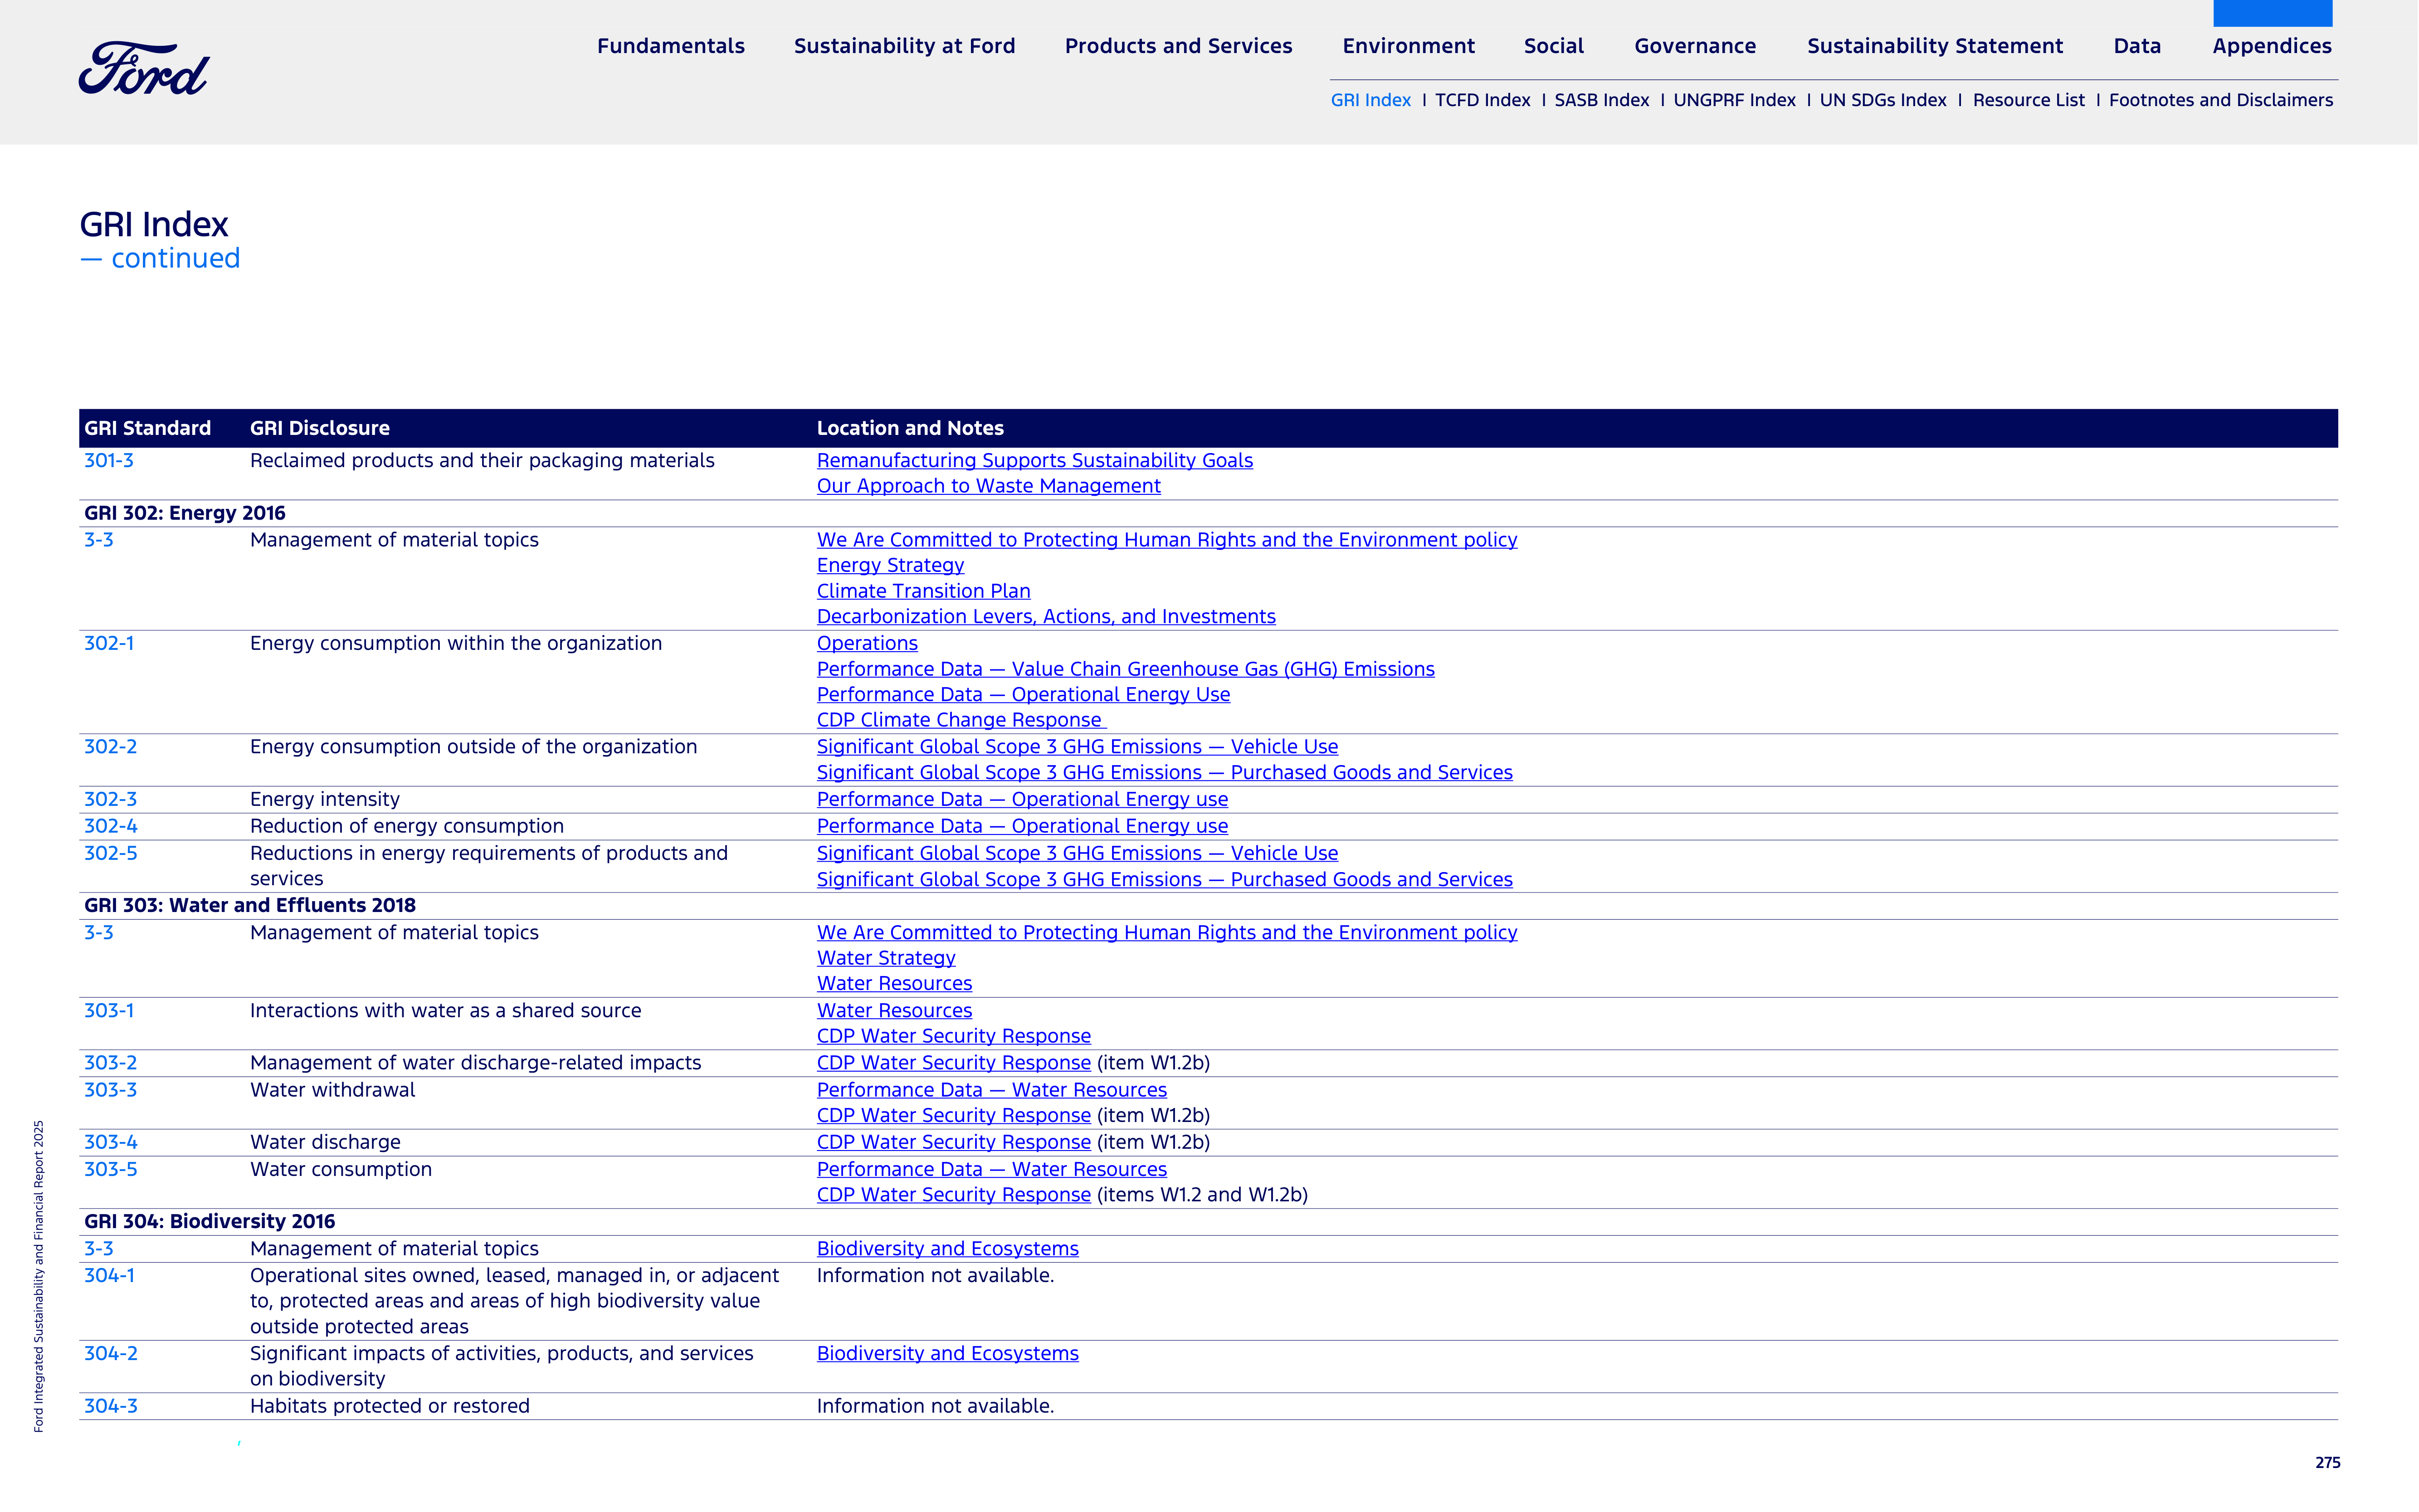Open CDP Climate Change Response link
Image resolution: width=2419 pixels, height=1512 pixels.
961,720
